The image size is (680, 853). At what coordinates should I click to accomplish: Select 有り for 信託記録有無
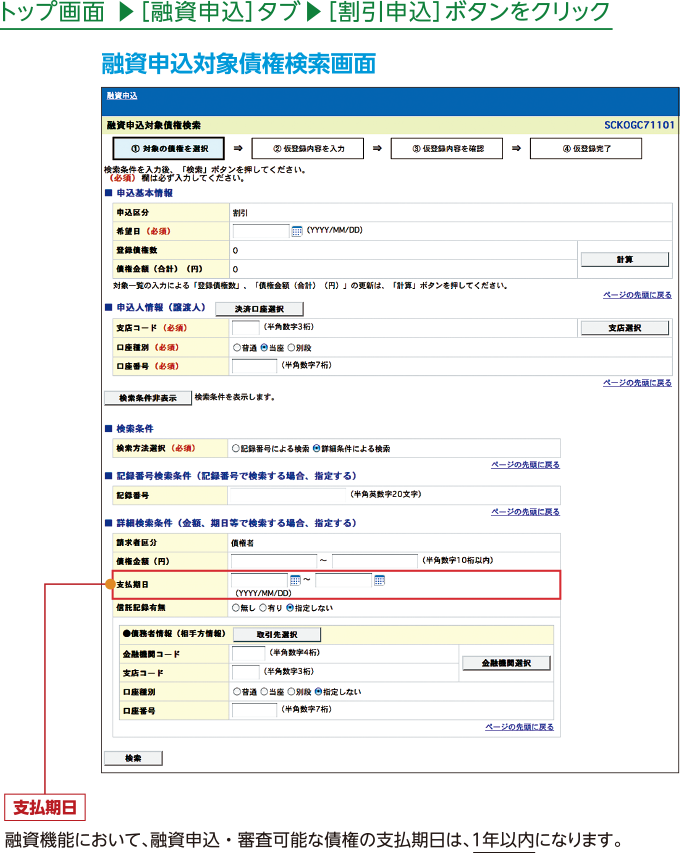coord(263,608)
